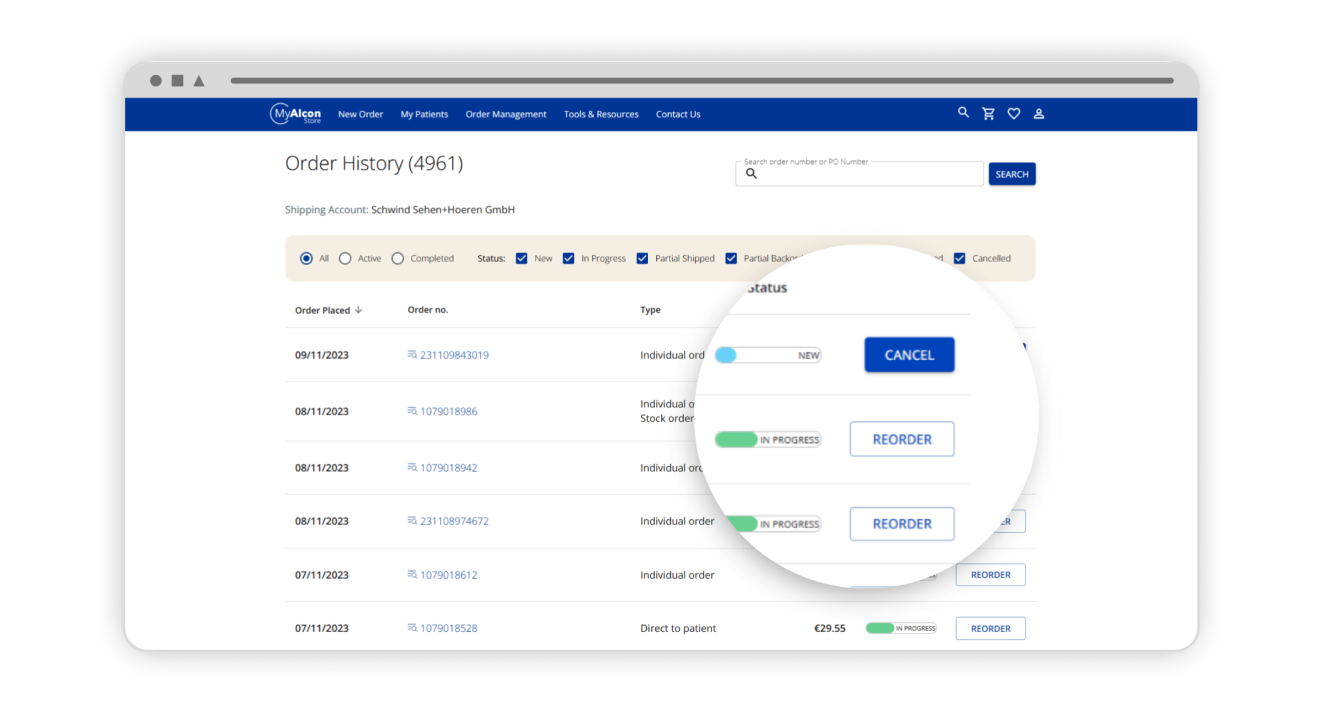
Task: Uncheck the In Progress status checkbox
Action: pos(569,258)
